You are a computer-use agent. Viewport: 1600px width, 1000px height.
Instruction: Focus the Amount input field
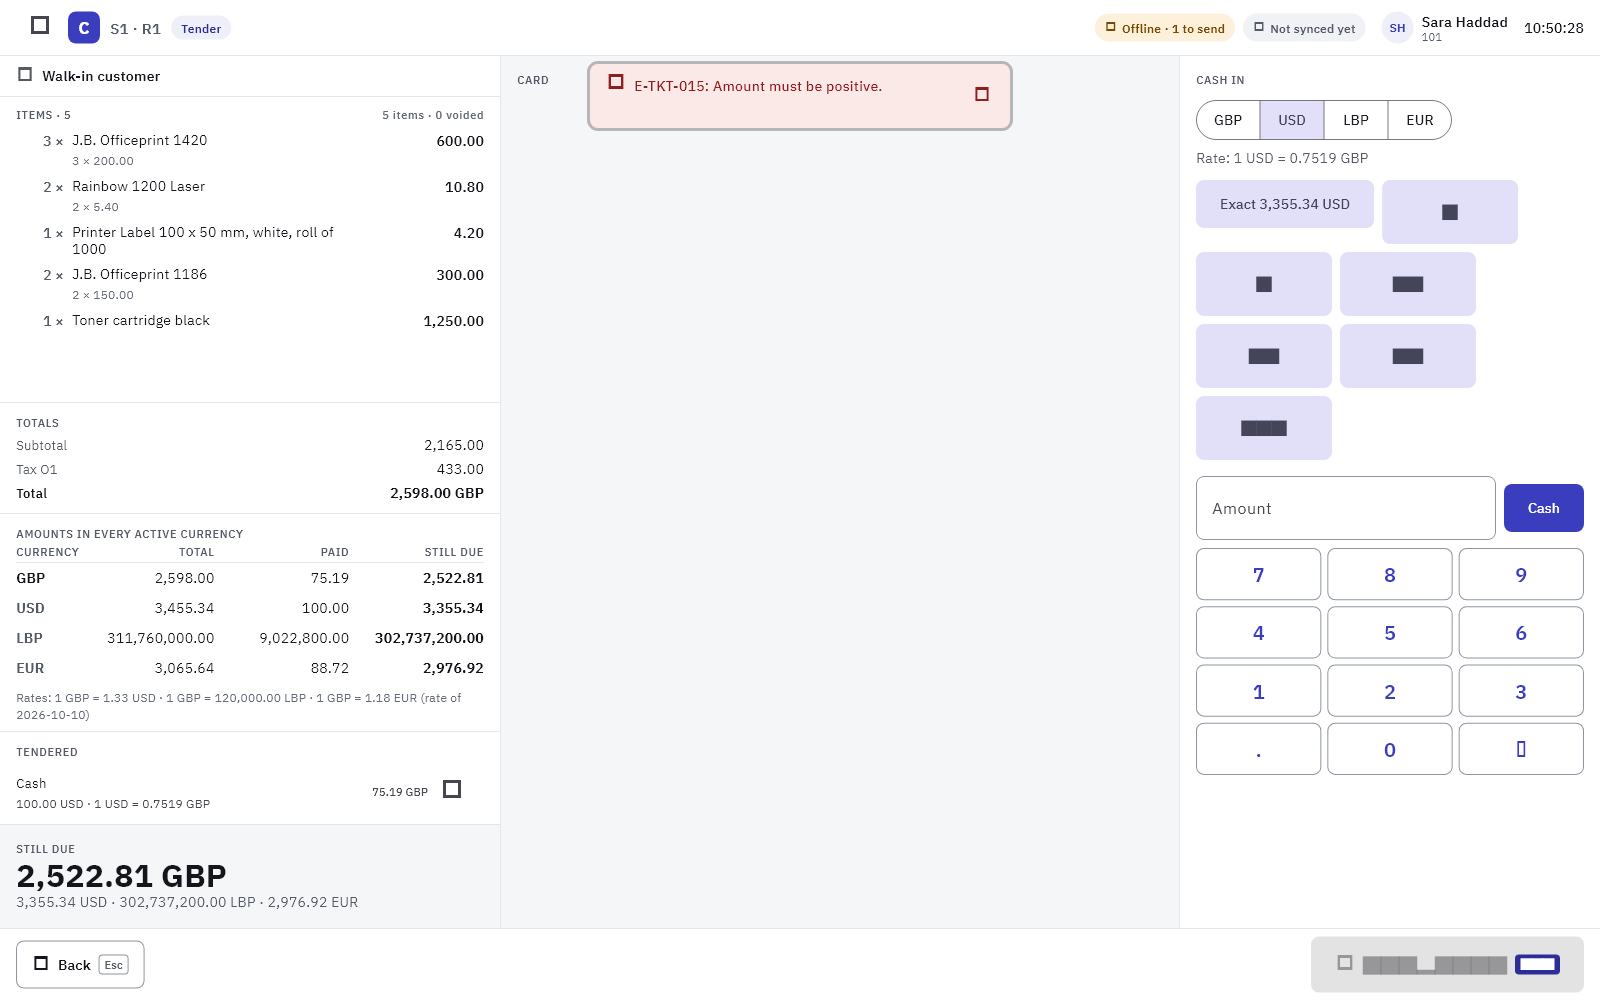tap(1346, 508)
